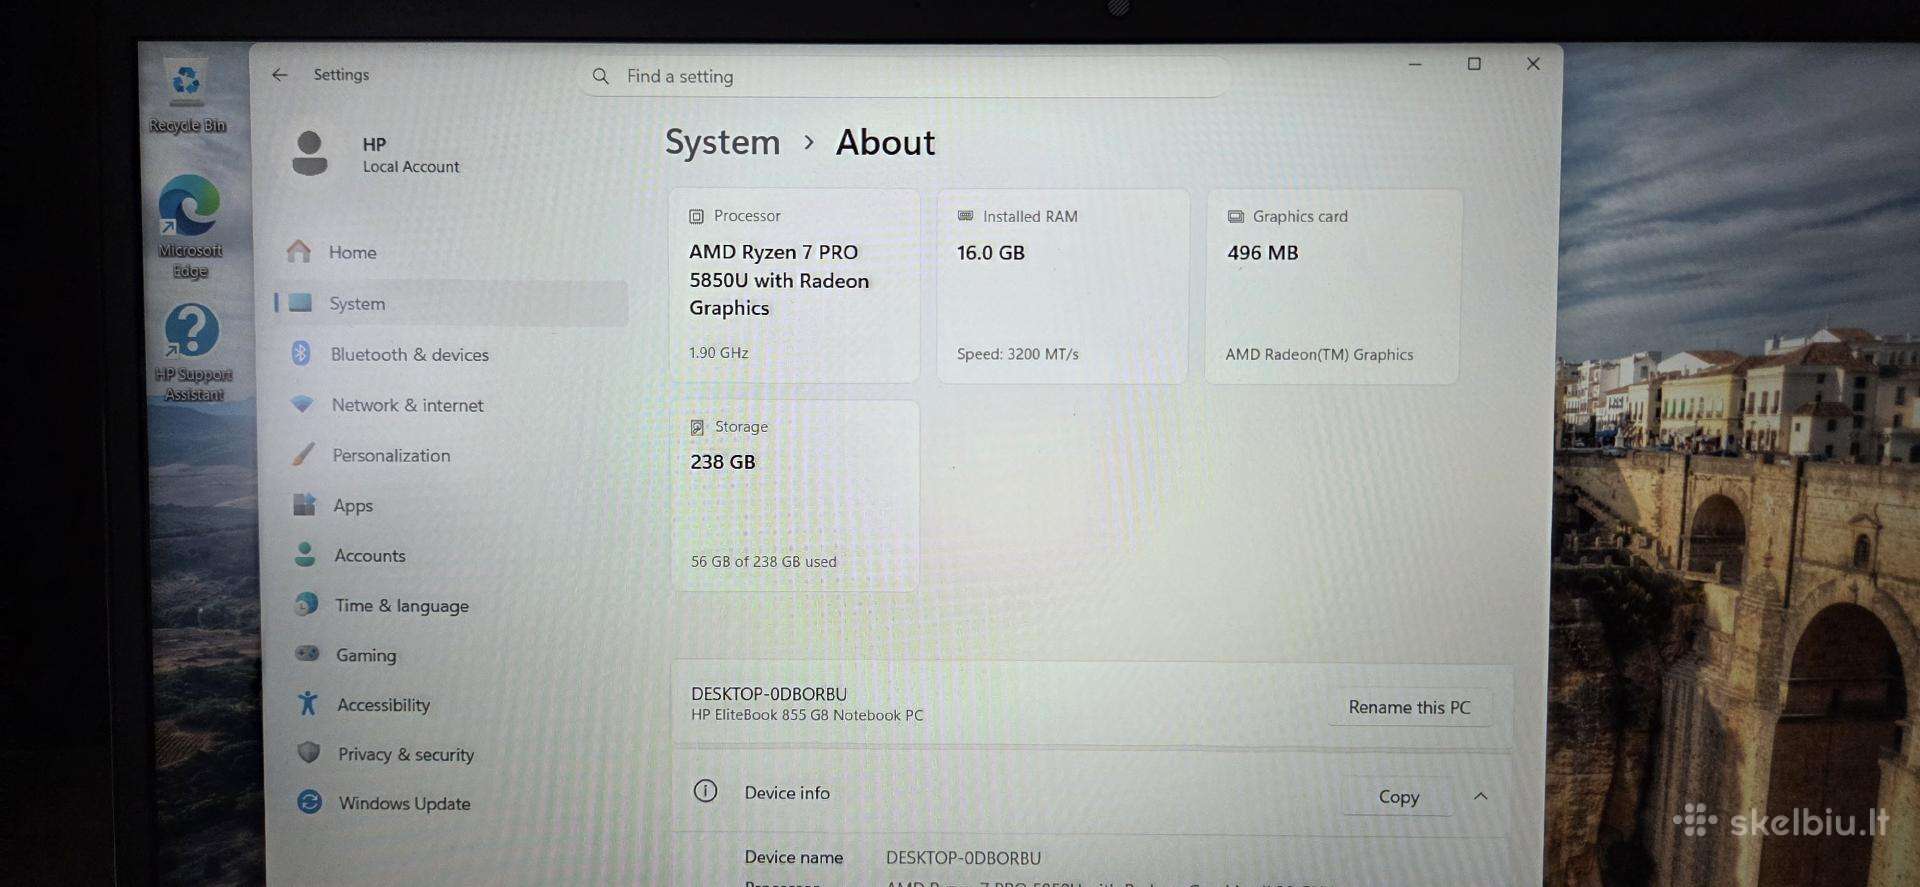Click the Accounts person icon
Image resolution: width=1920 pixels, height=887 pixels.
click(305, 554)
